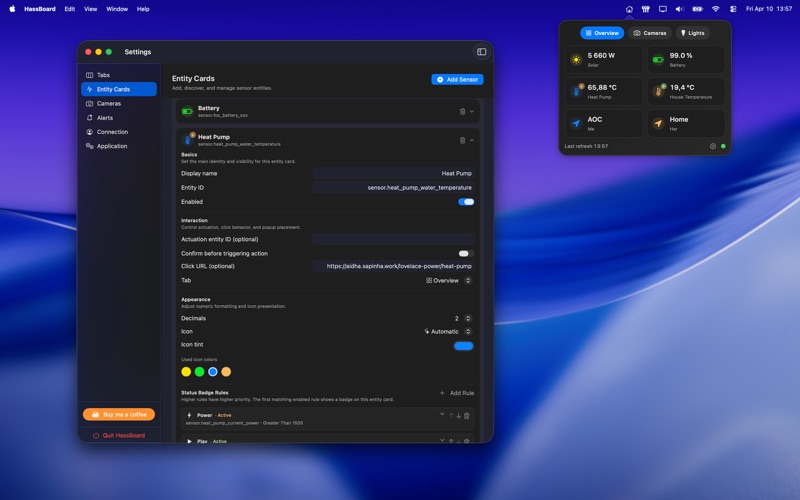Open the Tab dropdown showing Overview

click(x=448, y=281)
